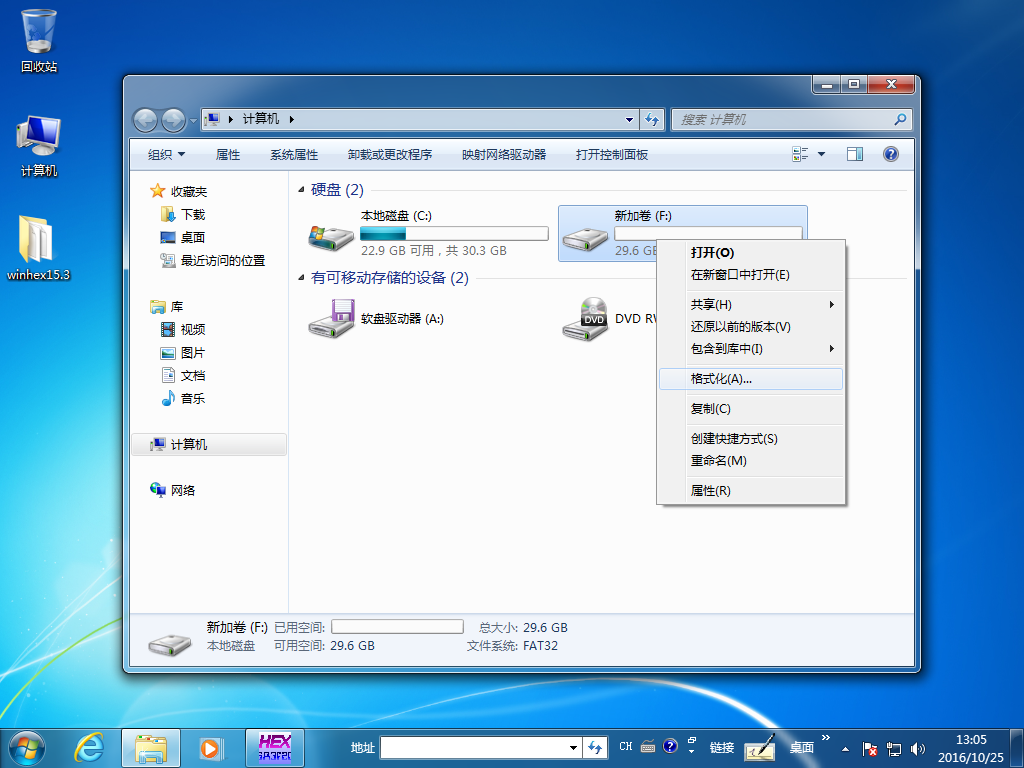The height and width of the screenshot is (768, 1024).
Task: Select 图片 library in sidebar
Action: [x=182, y=353]
